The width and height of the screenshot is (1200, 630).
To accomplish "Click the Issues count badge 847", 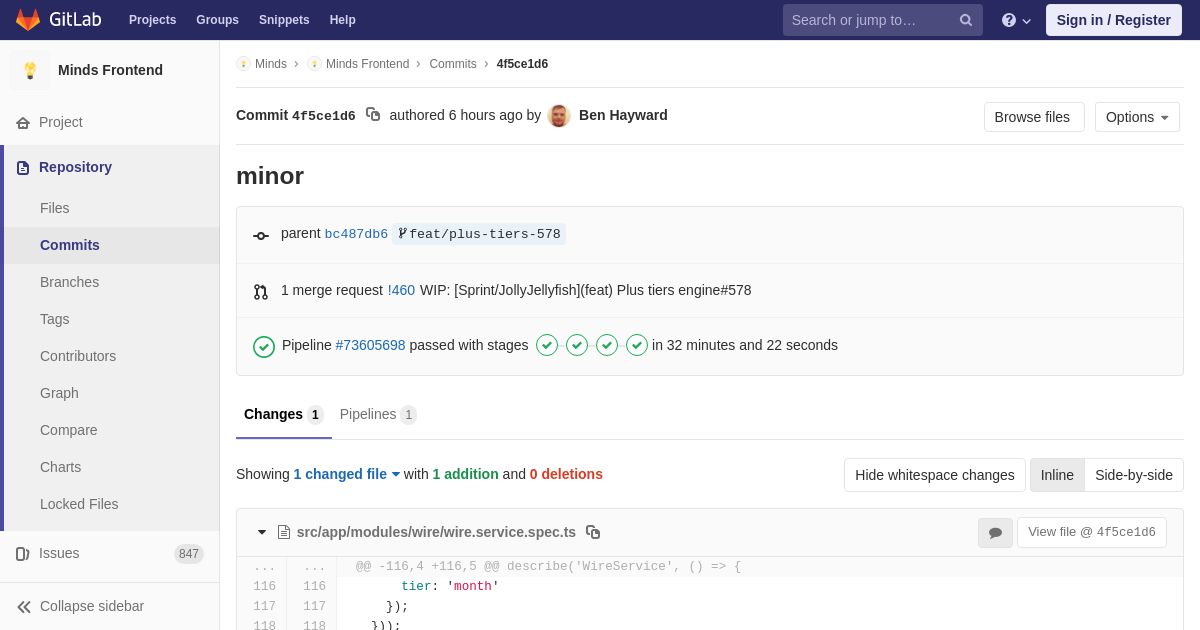I will click(189, 554).
